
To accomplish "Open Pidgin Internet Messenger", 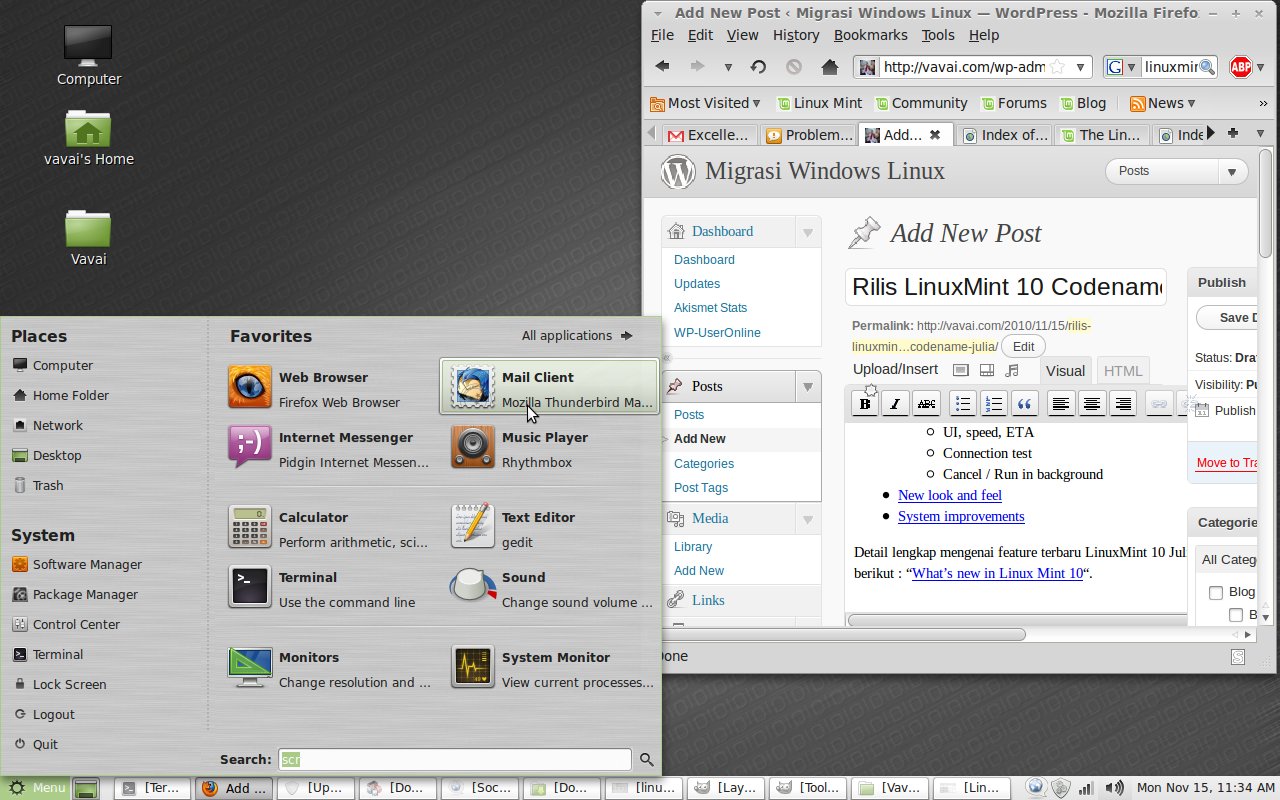I will pos(330,447).
